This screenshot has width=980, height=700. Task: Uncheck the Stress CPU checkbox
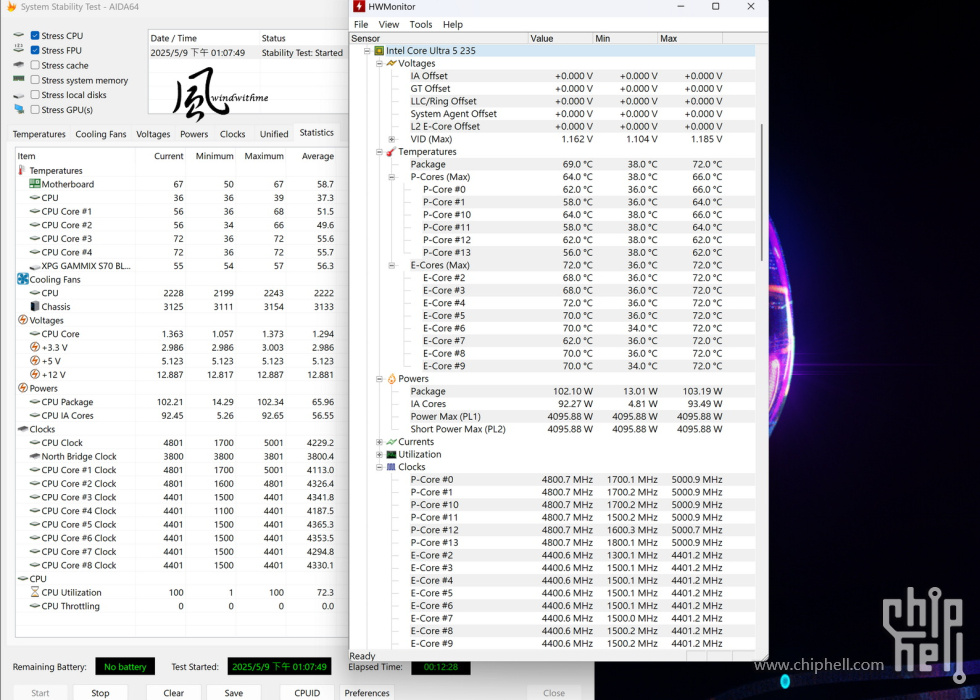[35, 36]
